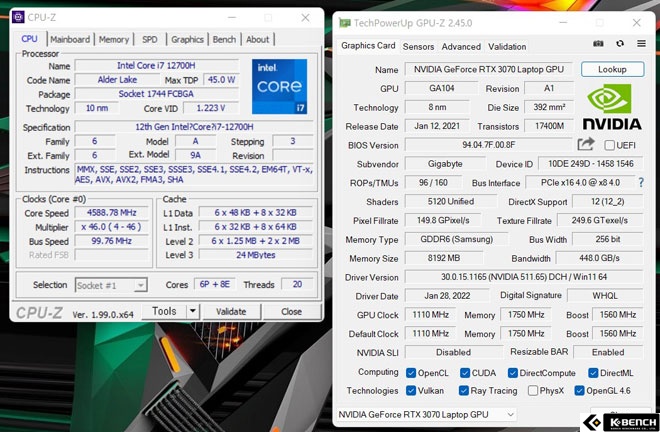Close the GPU-Z window via X
The width and height of the screenshot is (660, 432).
click(637, 23)
